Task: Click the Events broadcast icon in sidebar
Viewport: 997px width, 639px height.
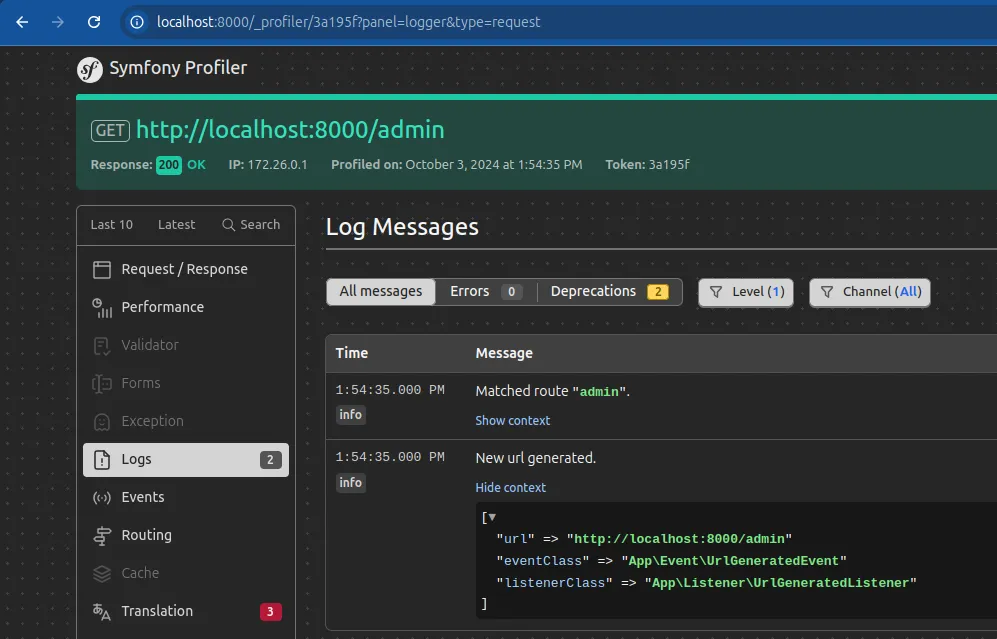Action: tap(103, 497)
